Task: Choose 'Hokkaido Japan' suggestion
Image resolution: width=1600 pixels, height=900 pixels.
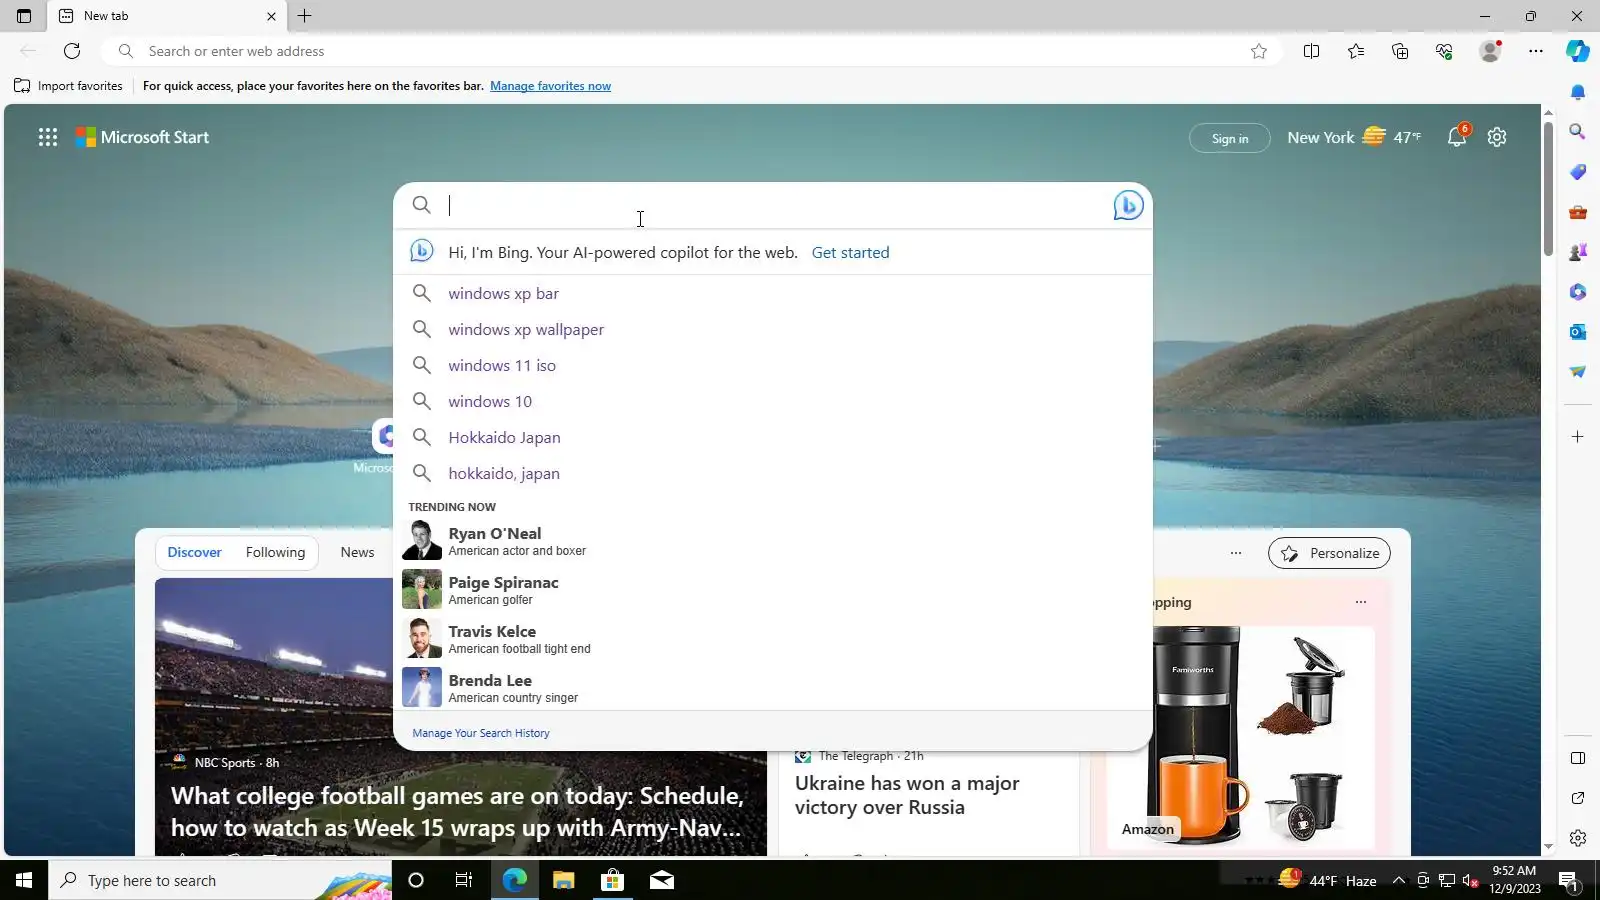Action: tap(772, 437)
